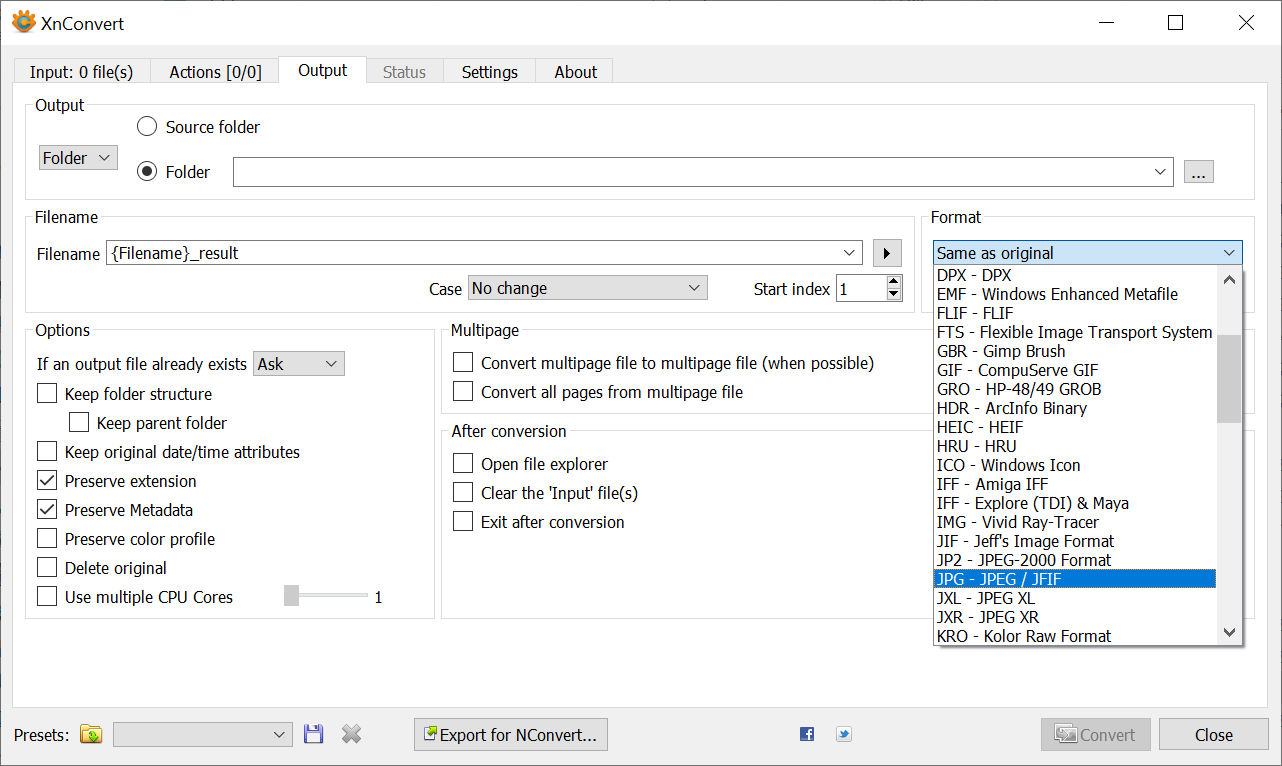Expand the Case dropdown showing No change

(x=587, y=288)
